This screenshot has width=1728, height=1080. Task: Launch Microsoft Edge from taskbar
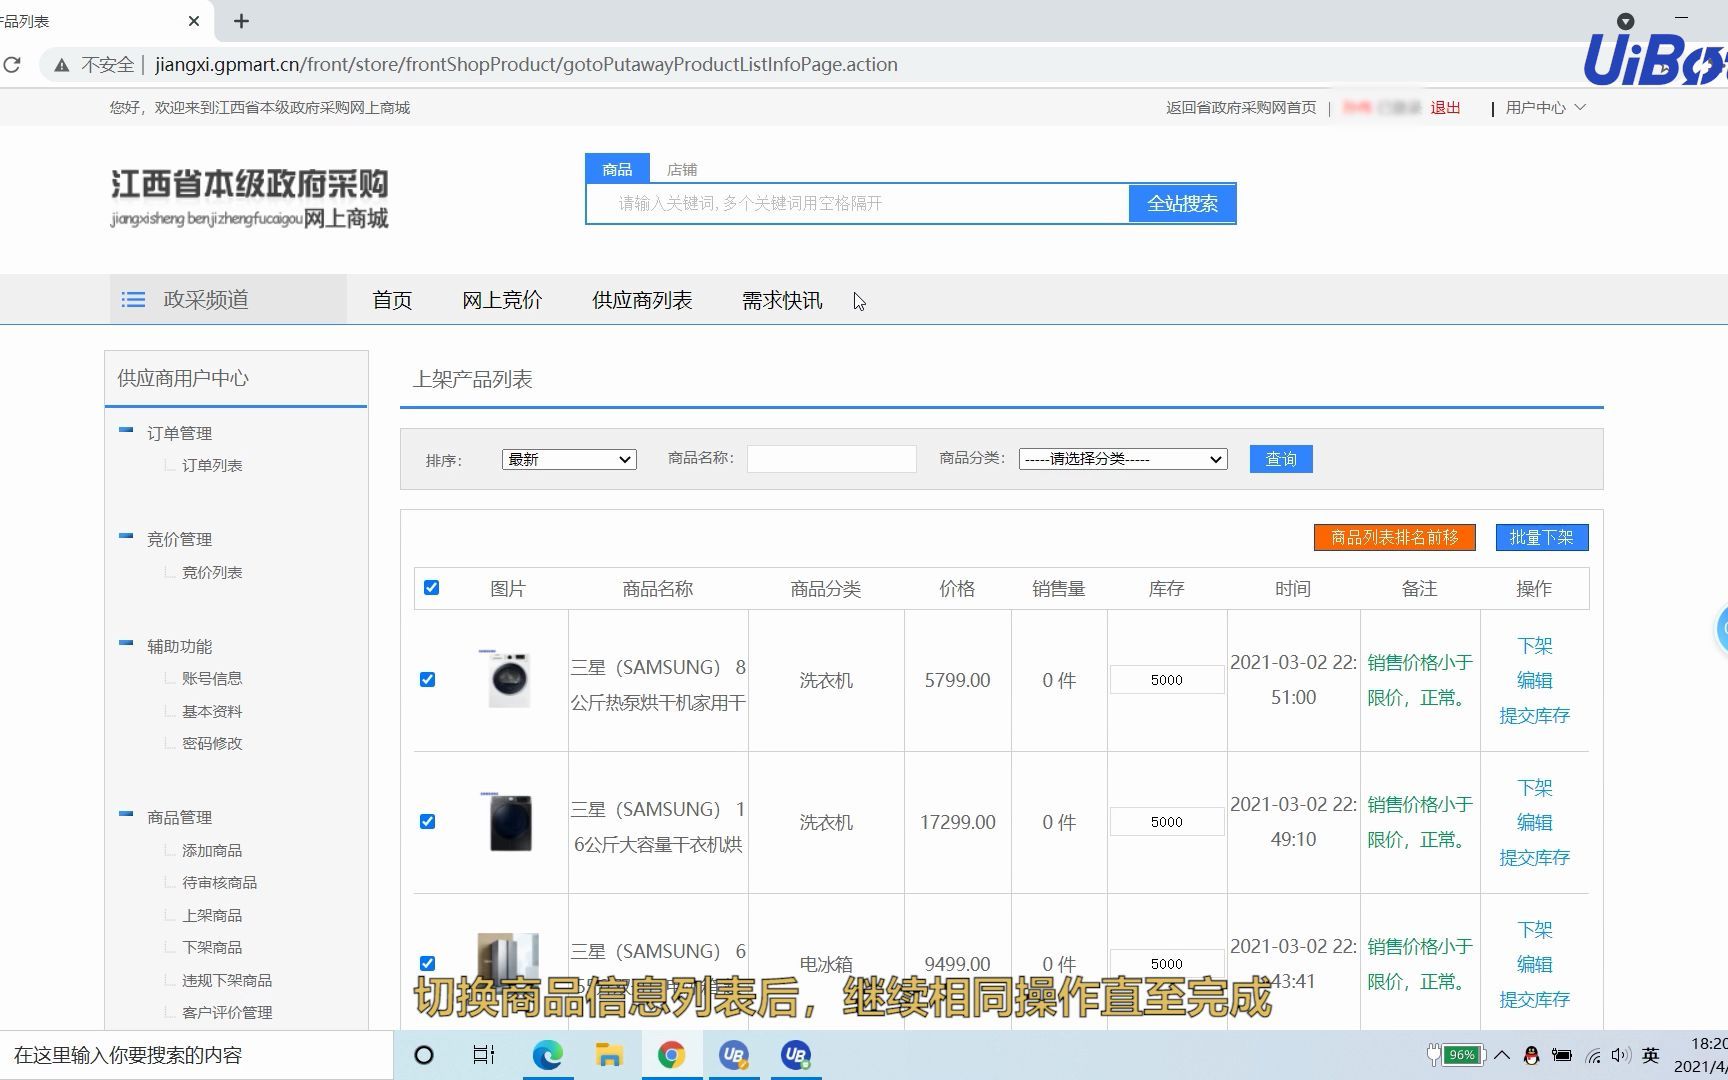(x=547, y=1055)
